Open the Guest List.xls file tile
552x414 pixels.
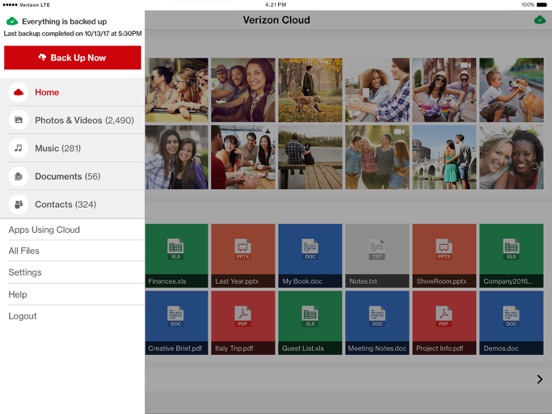[x=310, y=323]
